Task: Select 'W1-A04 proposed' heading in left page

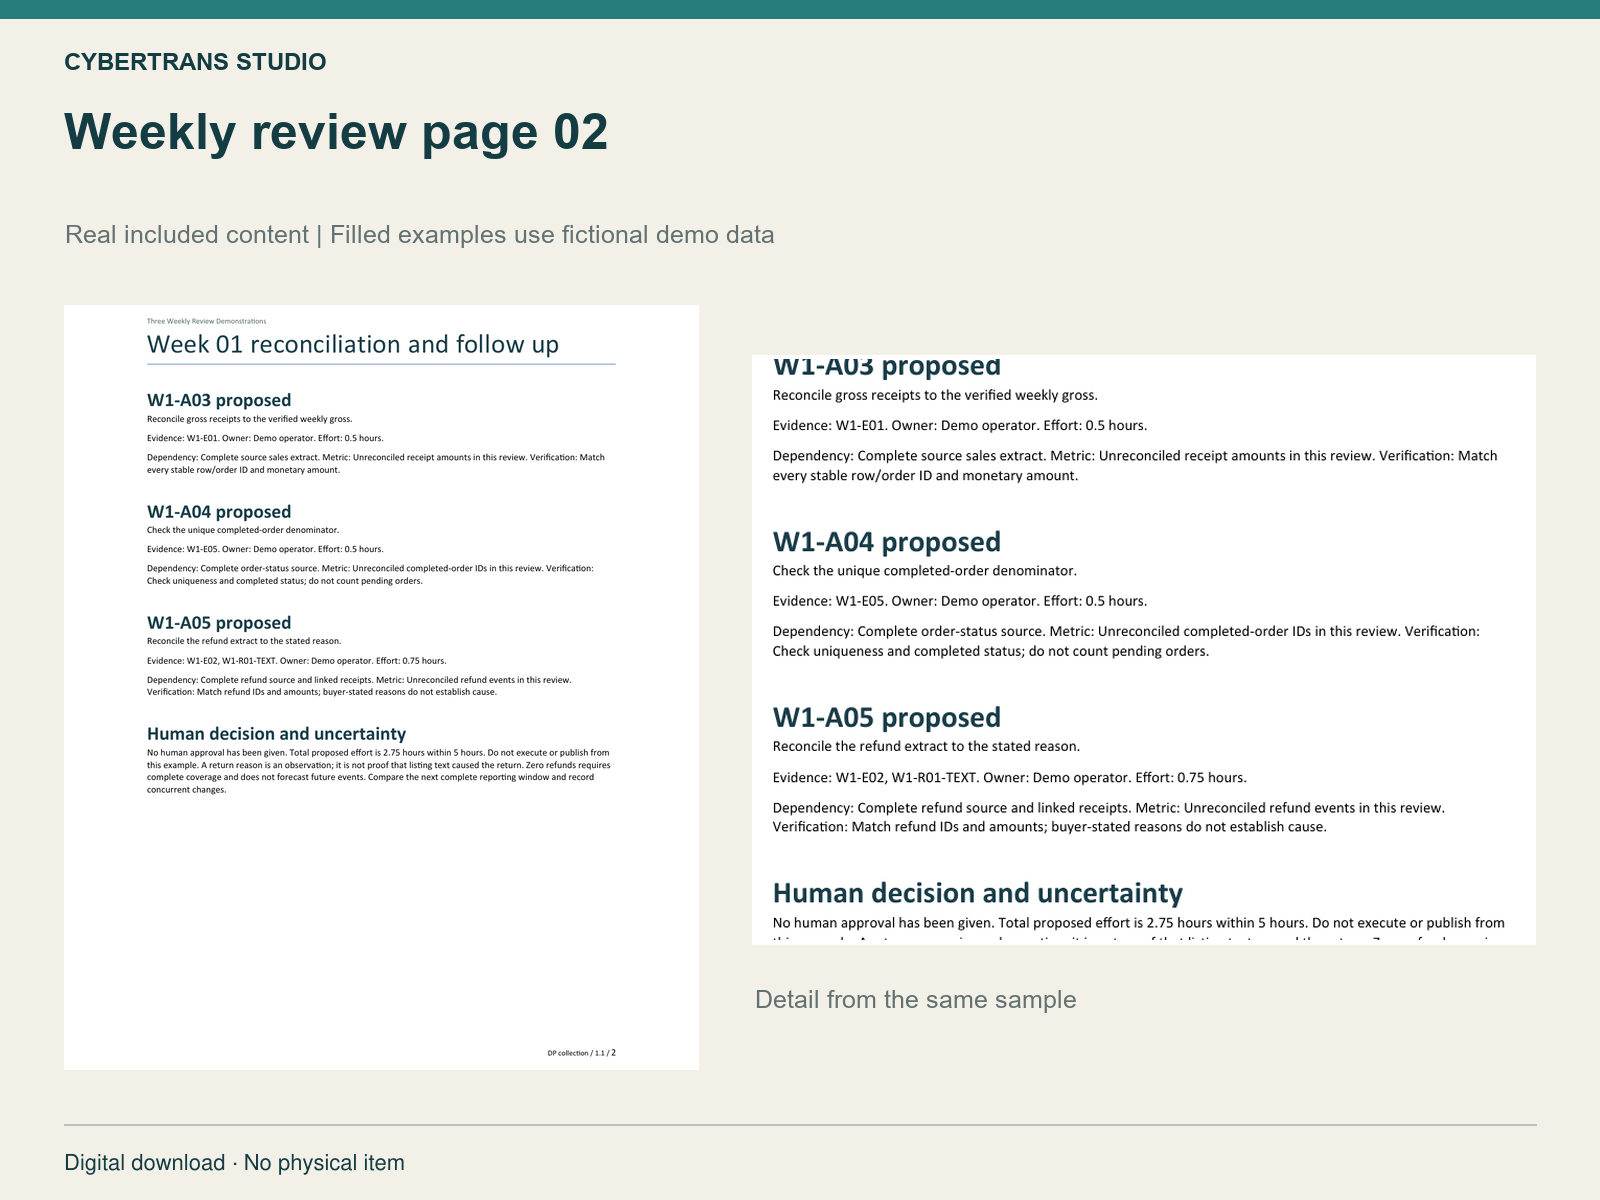Action: coord(219,511)
